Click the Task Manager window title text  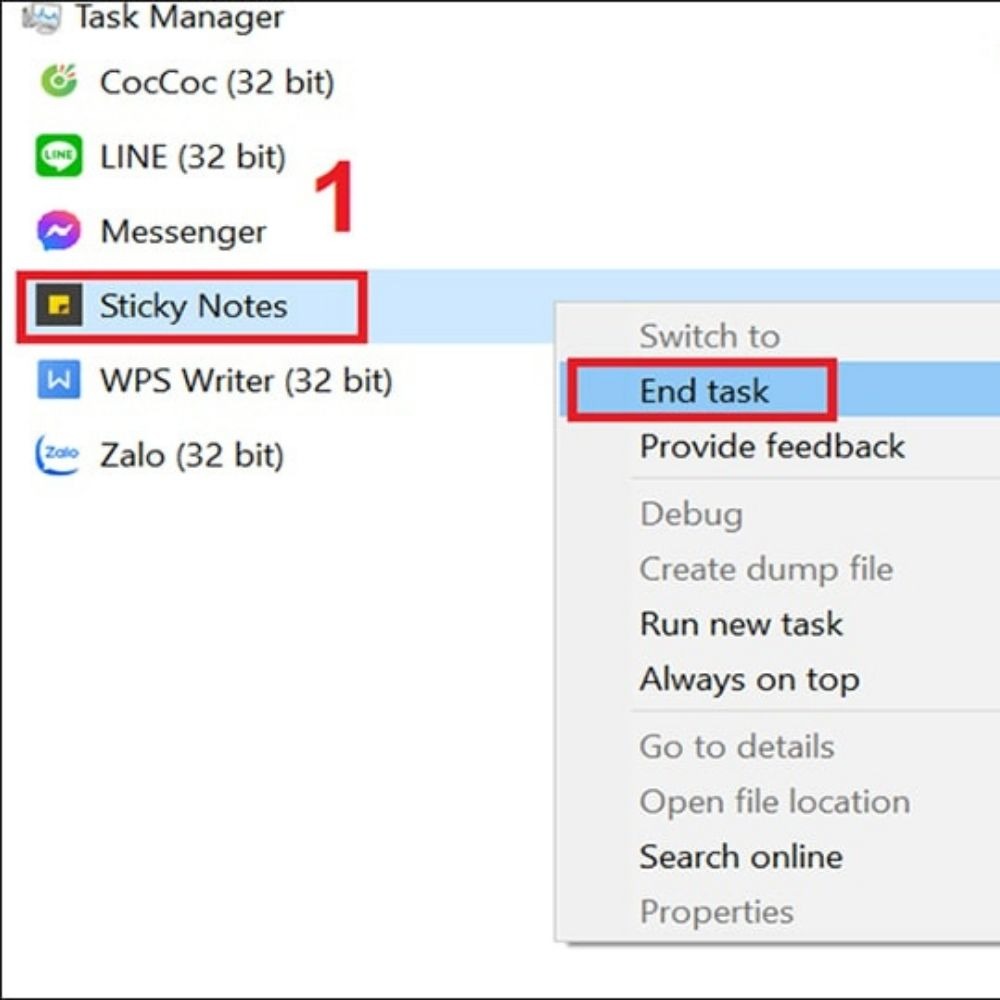click(179, 16)
